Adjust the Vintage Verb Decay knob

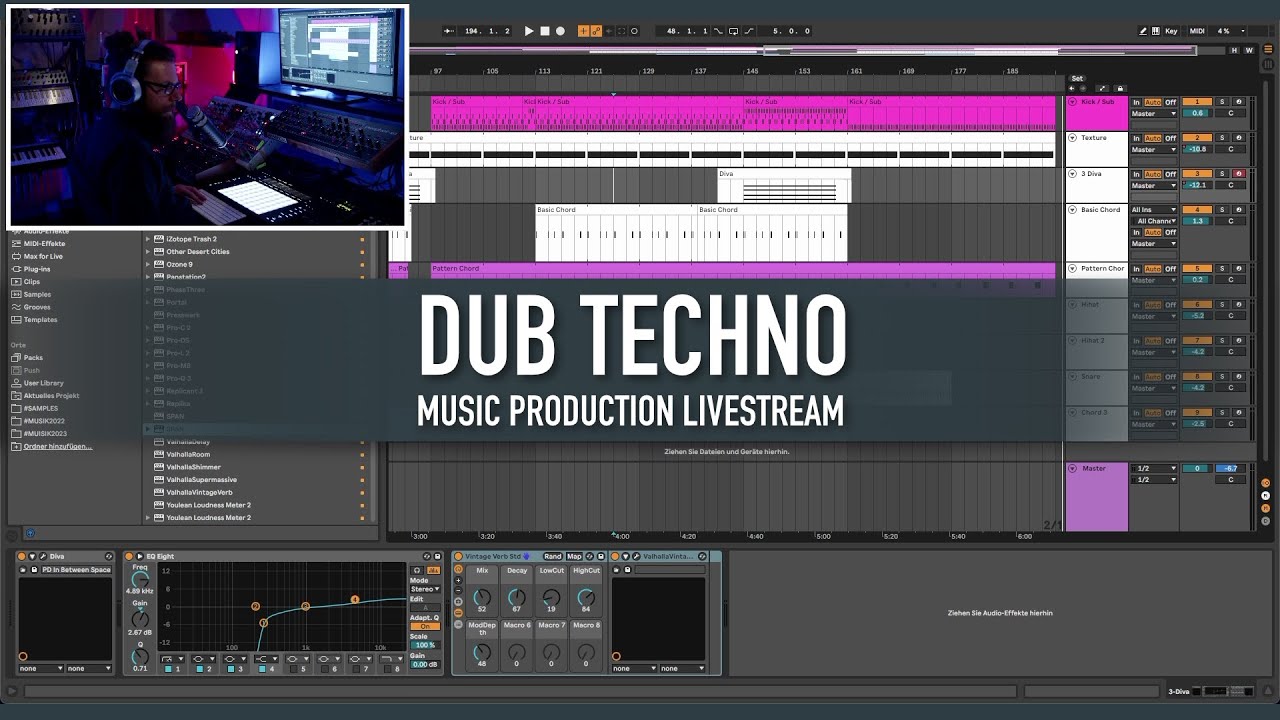click(x=517, y=598)
